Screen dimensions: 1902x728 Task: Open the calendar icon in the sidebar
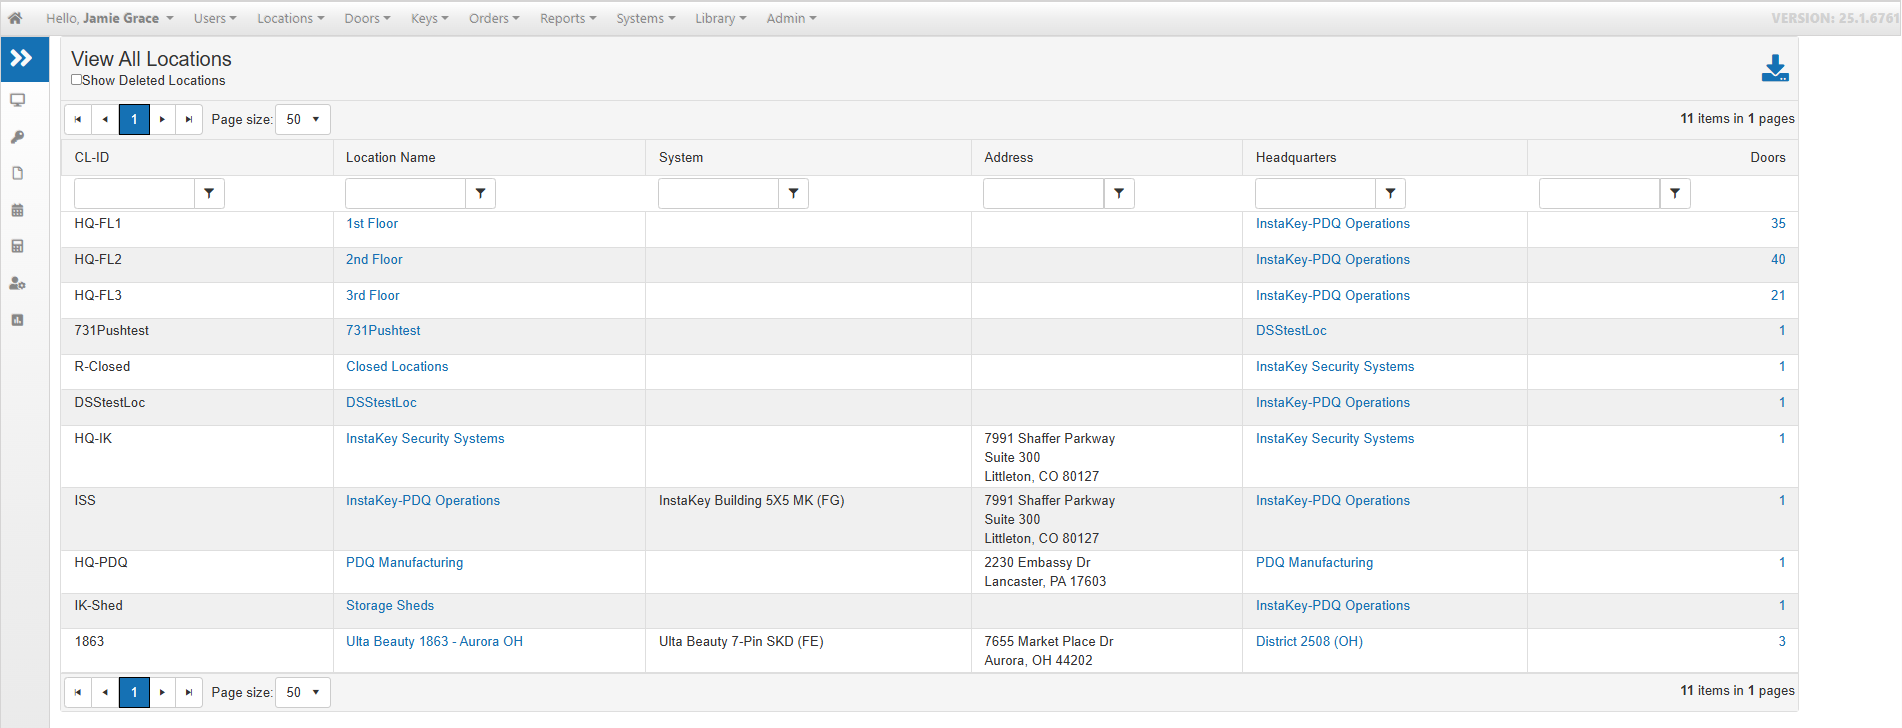pyautogui.click(x=18, y=210)
